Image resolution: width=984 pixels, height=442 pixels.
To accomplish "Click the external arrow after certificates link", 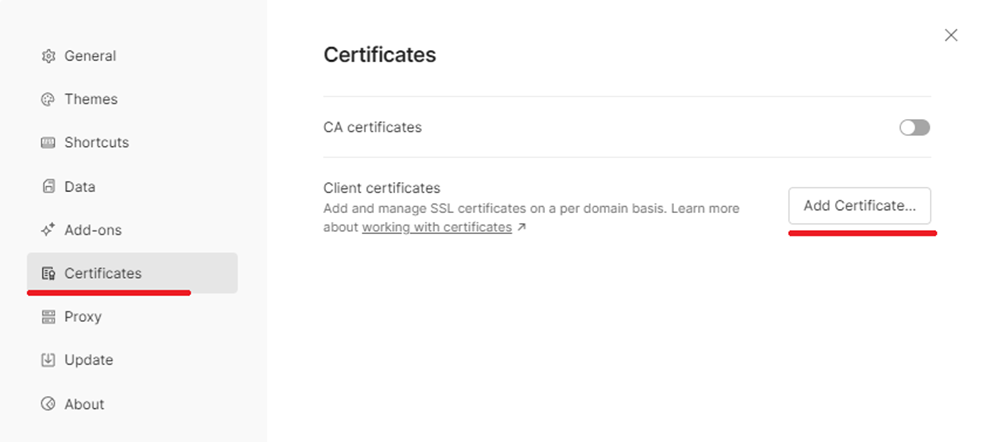I will point(521,227).
